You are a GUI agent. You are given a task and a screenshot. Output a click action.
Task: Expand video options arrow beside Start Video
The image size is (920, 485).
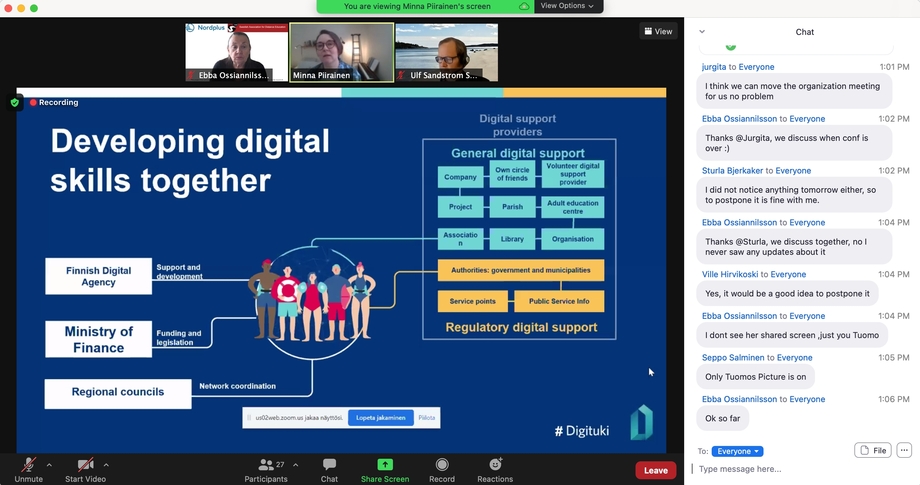(106, 465)
